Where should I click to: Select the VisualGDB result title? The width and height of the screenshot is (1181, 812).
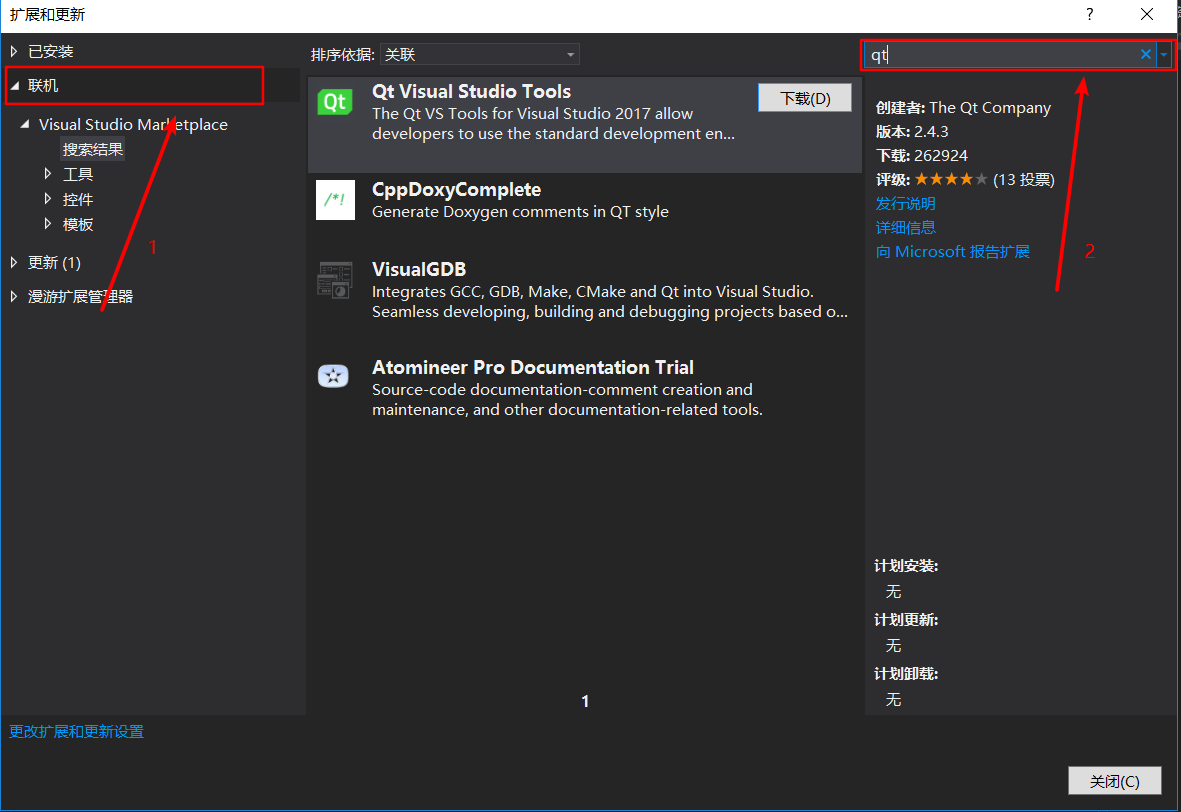419,270
